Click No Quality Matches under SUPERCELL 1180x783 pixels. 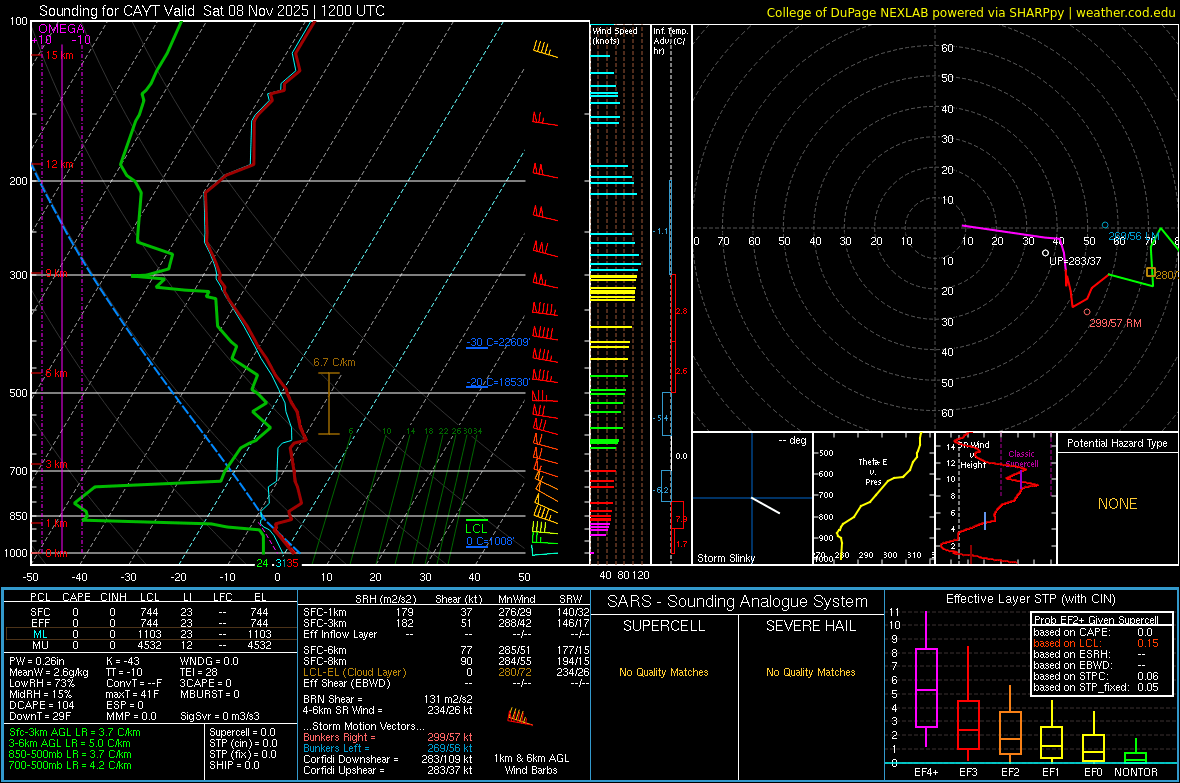(x=664, y=672)
